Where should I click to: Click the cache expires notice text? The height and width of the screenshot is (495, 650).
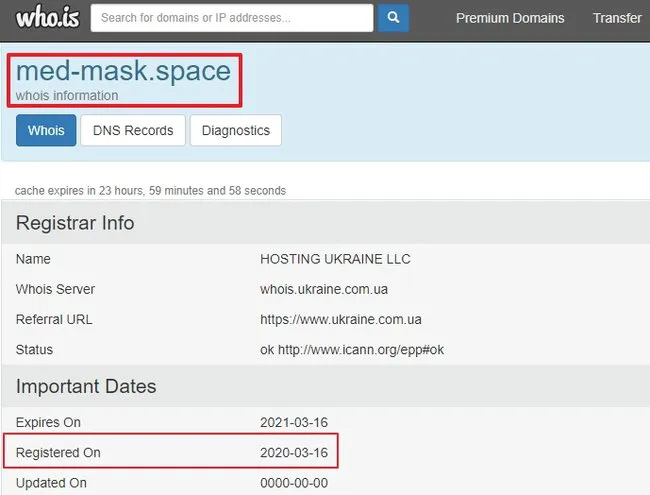click(150, 190)
